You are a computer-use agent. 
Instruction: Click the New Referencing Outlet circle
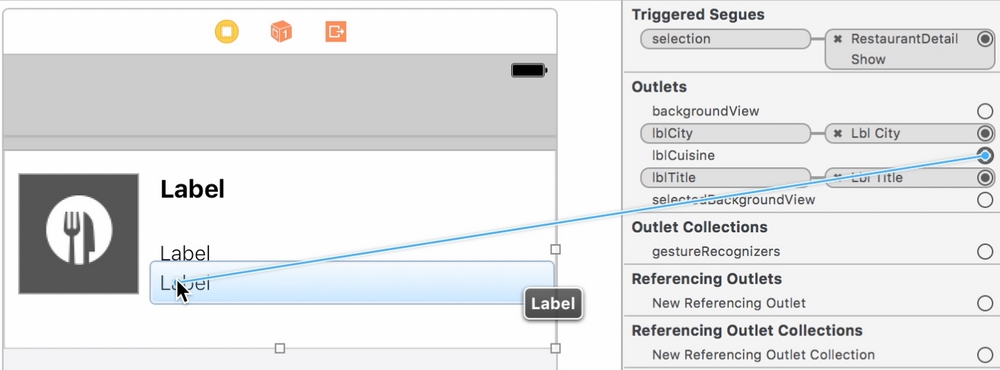pos(985,303)
